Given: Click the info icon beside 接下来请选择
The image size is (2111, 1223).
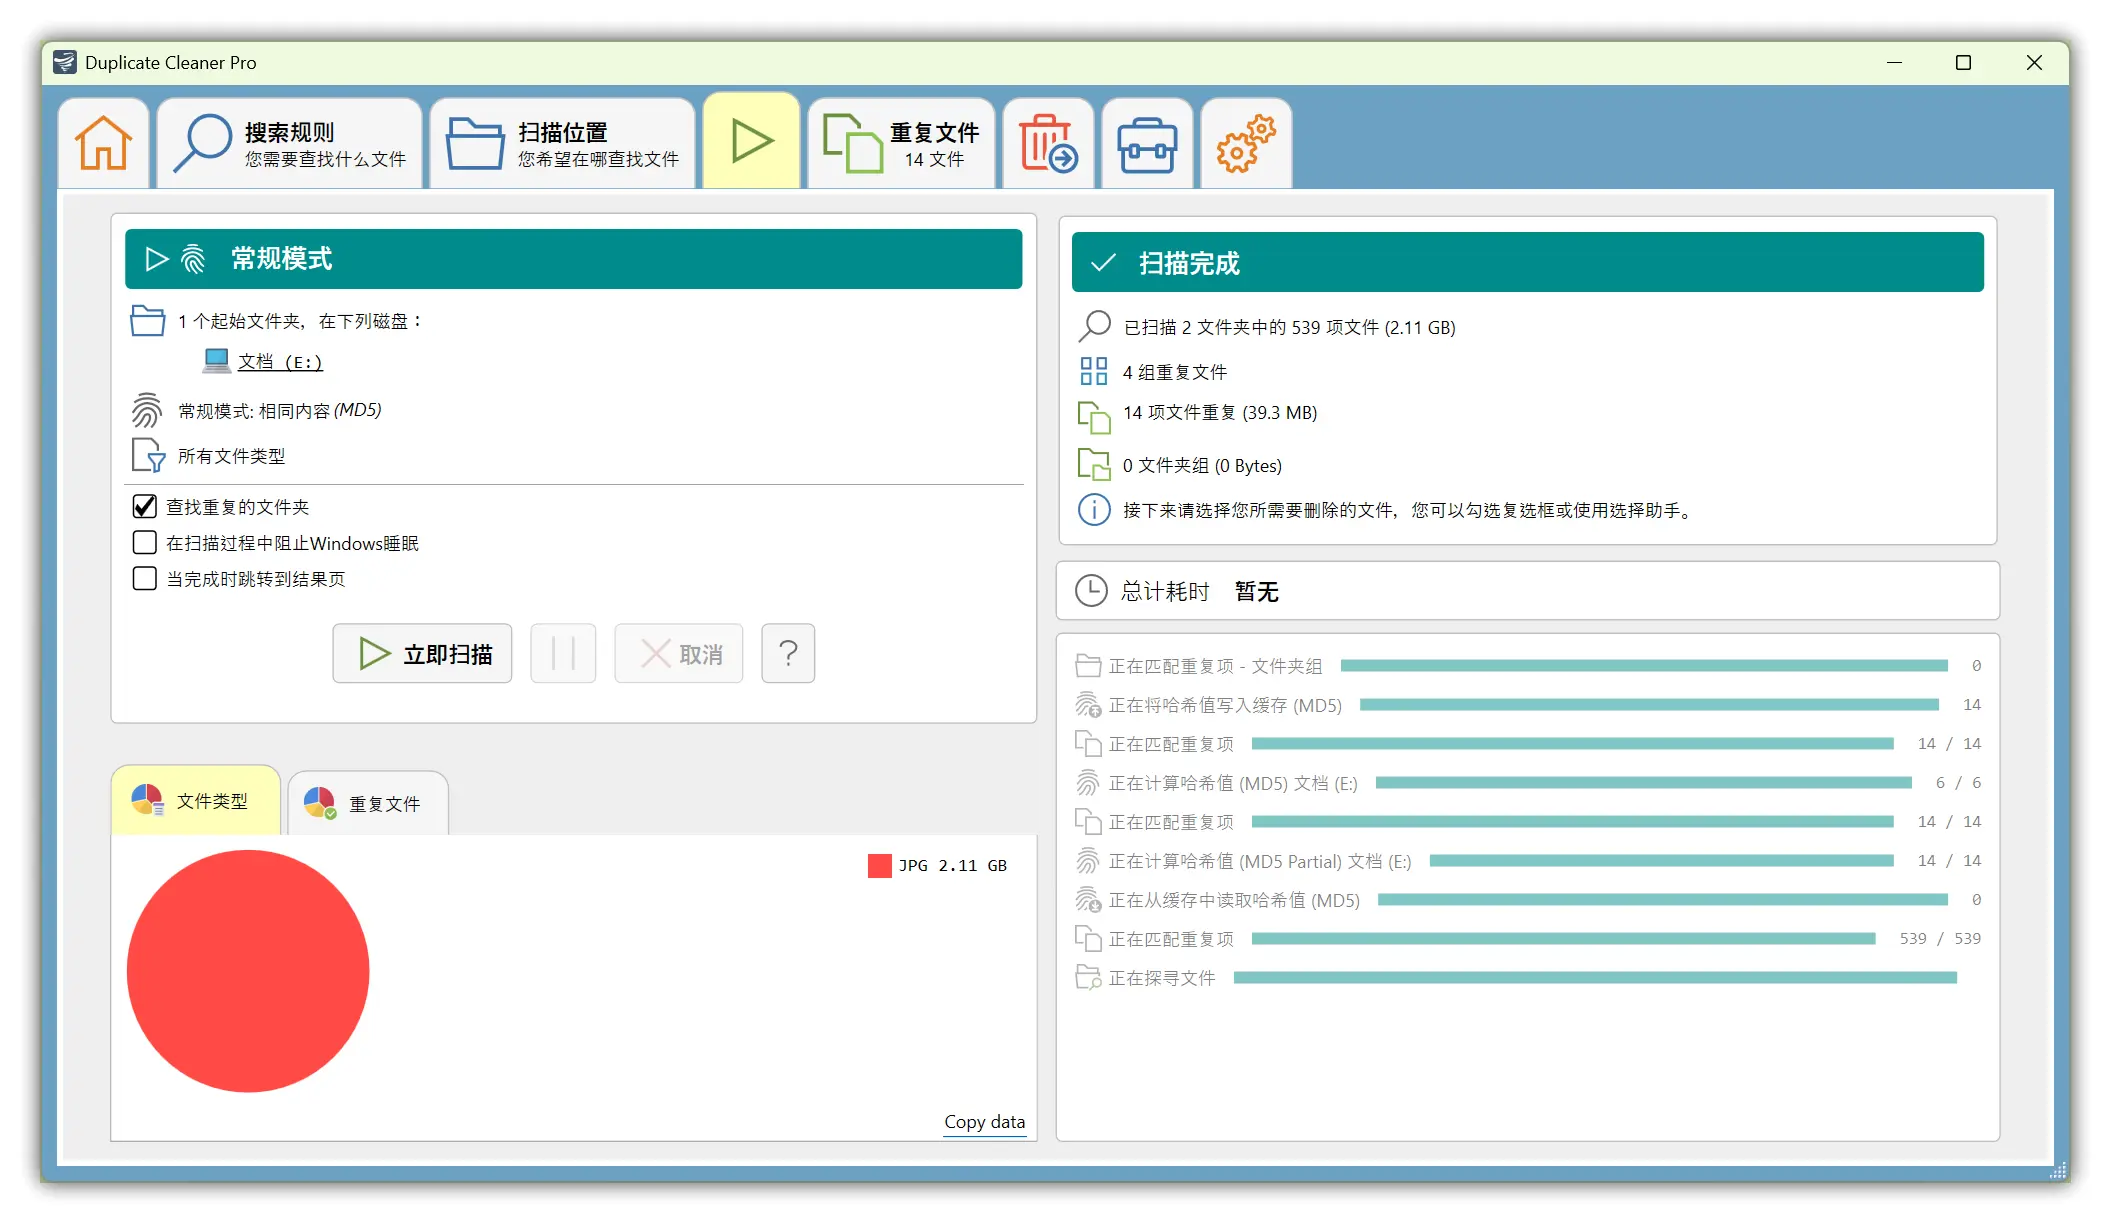Looking at the screenshot, I should 1094,510.
